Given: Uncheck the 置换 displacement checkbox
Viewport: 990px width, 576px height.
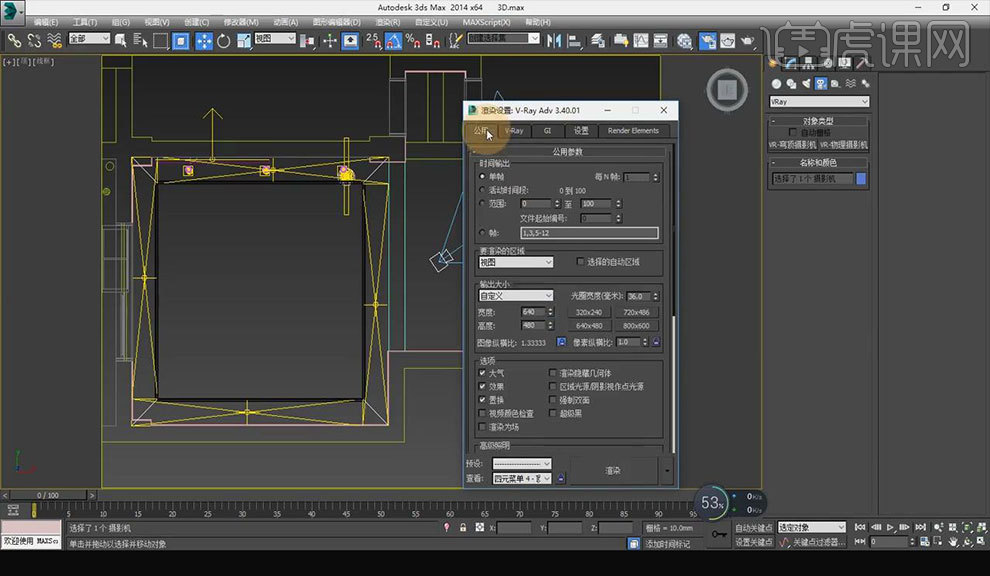Looking at the screenshot, I should click(x=482, y=400).
